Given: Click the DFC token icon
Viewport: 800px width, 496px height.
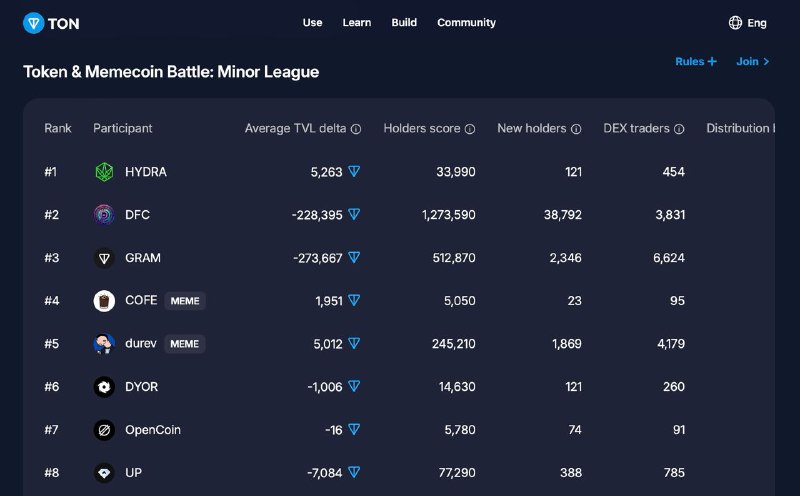Looking at the screenshot, I should click(x=104, y=215).
